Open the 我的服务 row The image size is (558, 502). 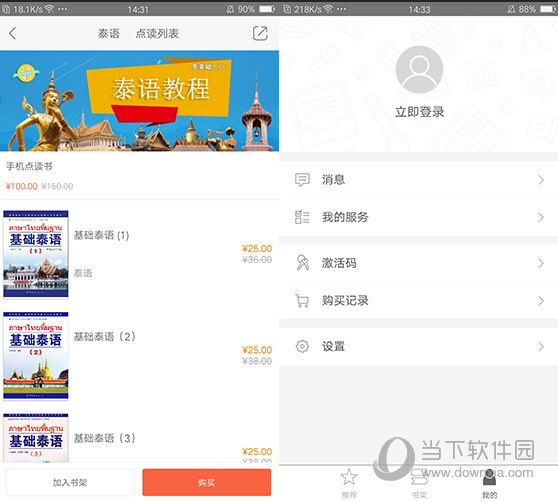coord(418,217)
